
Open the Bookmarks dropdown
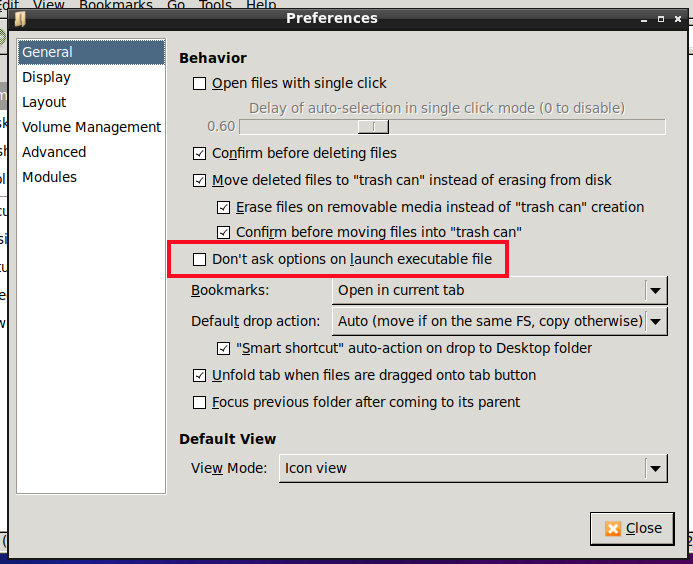pyautogui.click(x=499, y=290)
